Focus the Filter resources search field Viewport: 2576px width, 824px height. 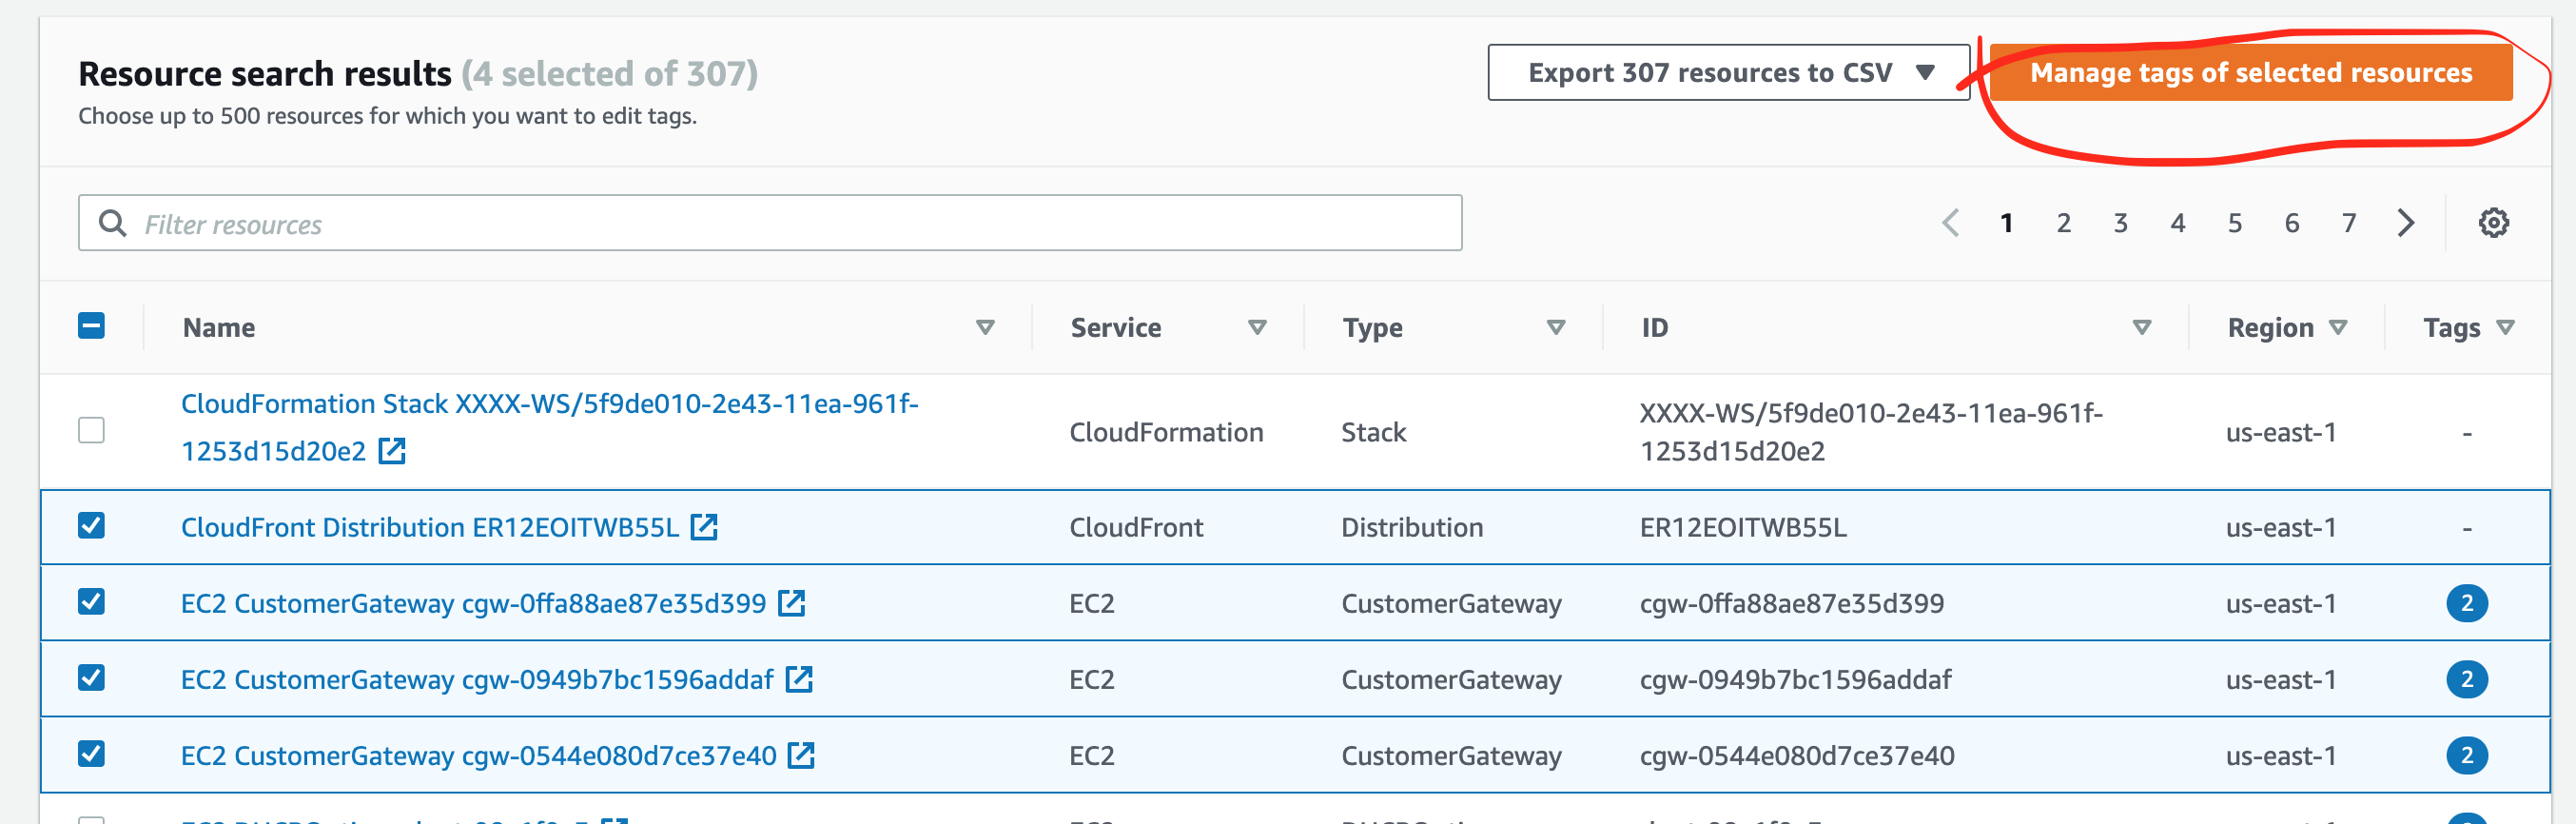click(x=770, y=223)
